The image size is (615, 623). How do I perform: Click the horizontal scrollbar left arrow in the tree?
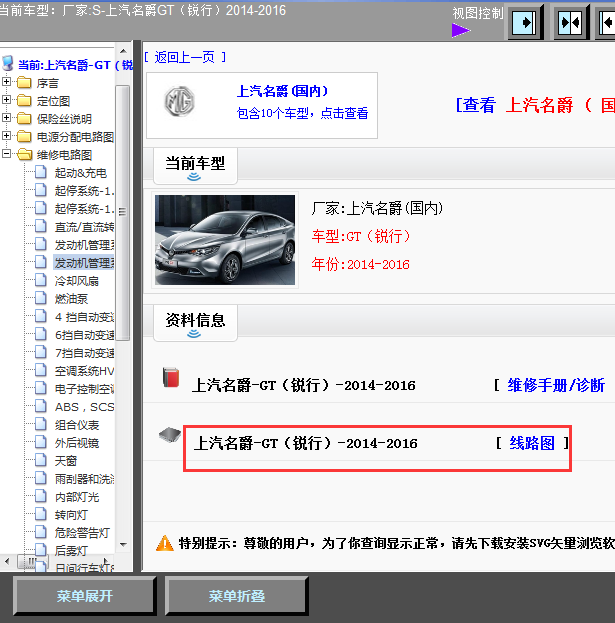(x=7, y=561)
